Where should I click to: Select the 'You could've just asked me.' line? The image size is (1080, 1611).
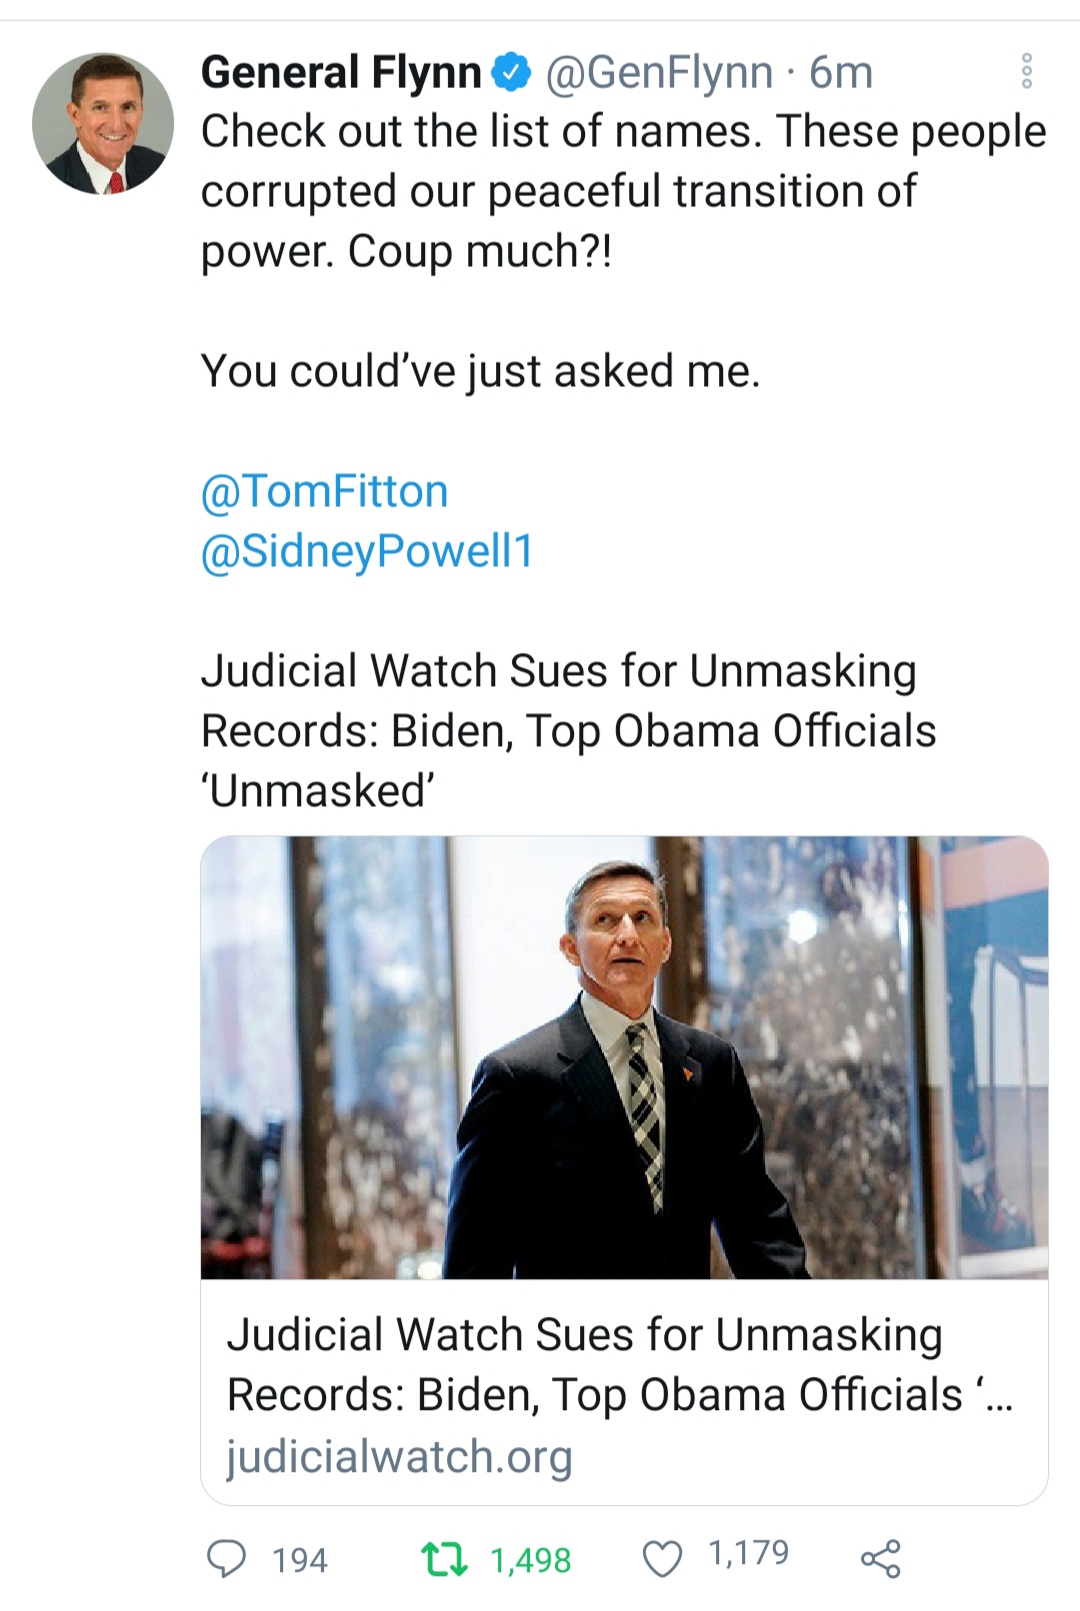pos(481,371)
